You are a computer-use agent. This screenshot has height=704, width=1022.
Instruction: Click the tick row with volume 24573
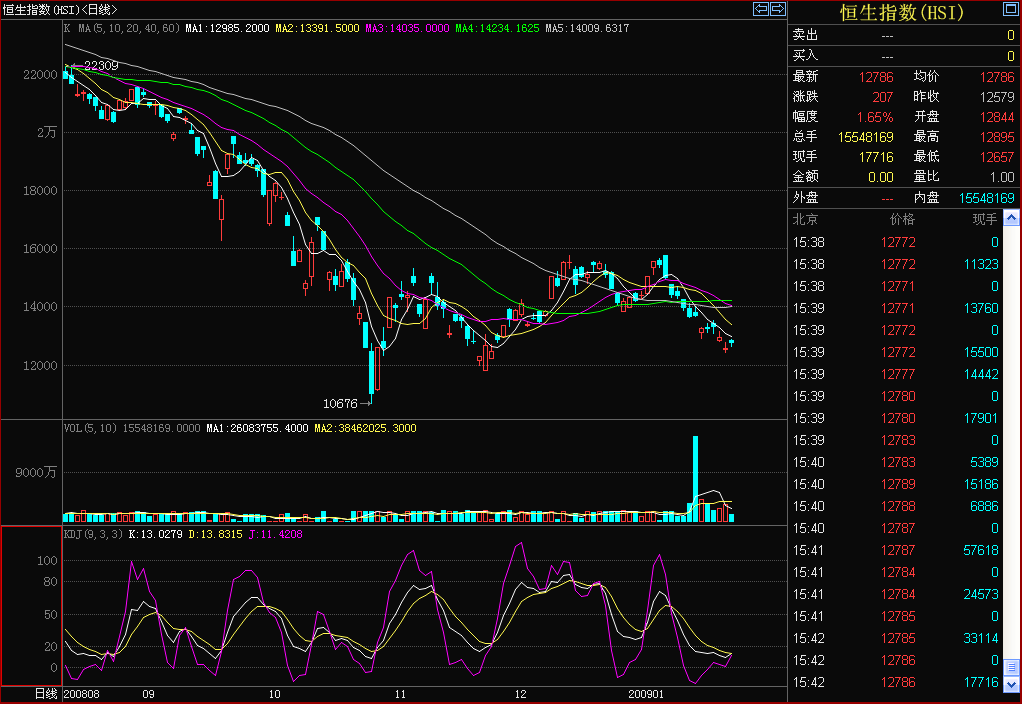[x=895, y=594]
